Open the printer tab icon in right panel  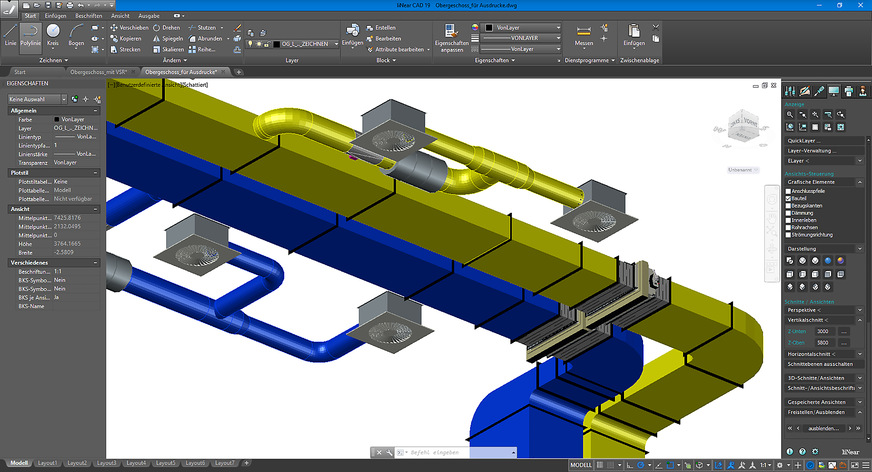(x=848, y=91)
